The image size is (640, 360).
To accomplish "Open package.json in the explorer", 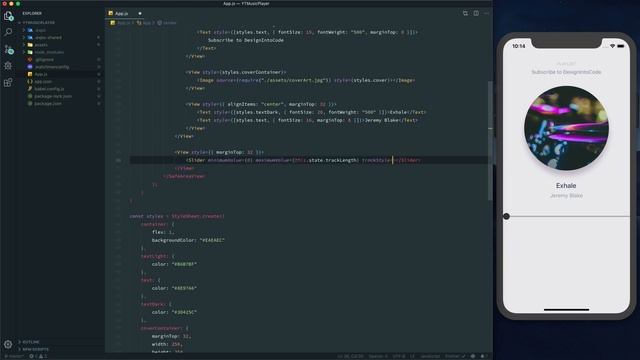I will 48,104.
